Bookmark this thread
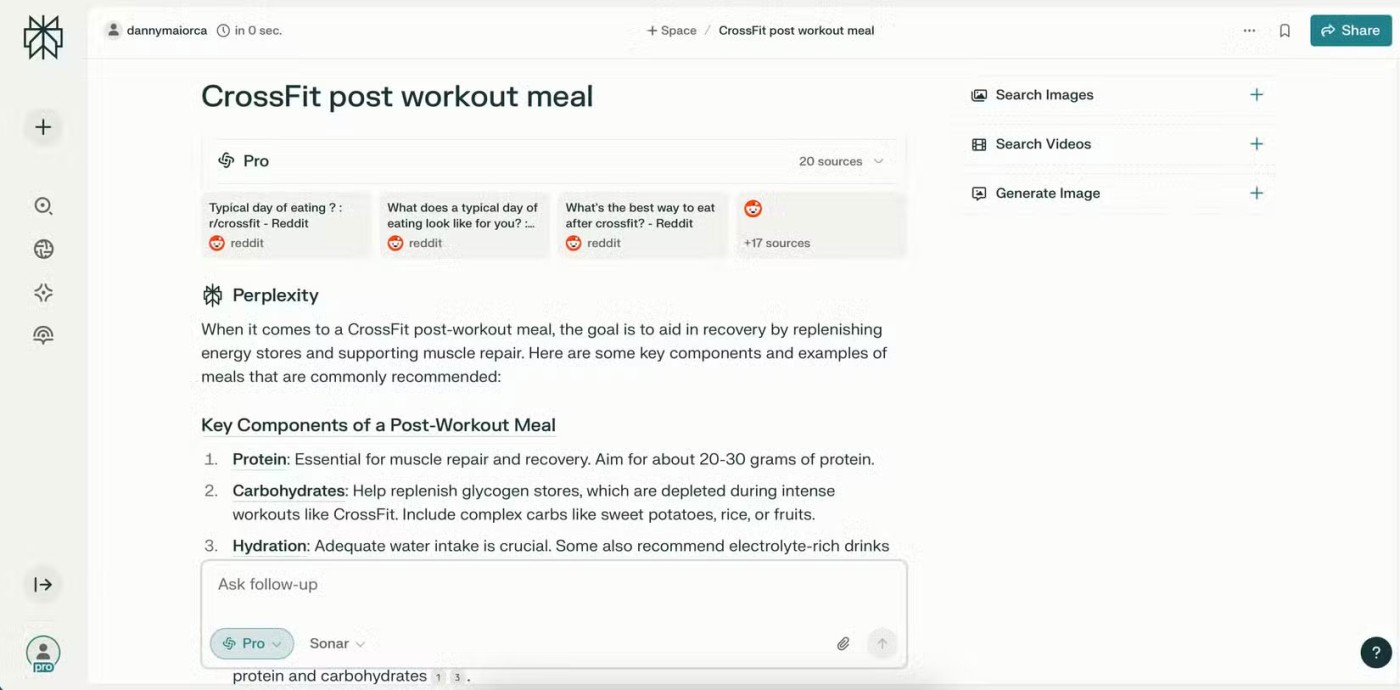 (x=1285, y=31)
